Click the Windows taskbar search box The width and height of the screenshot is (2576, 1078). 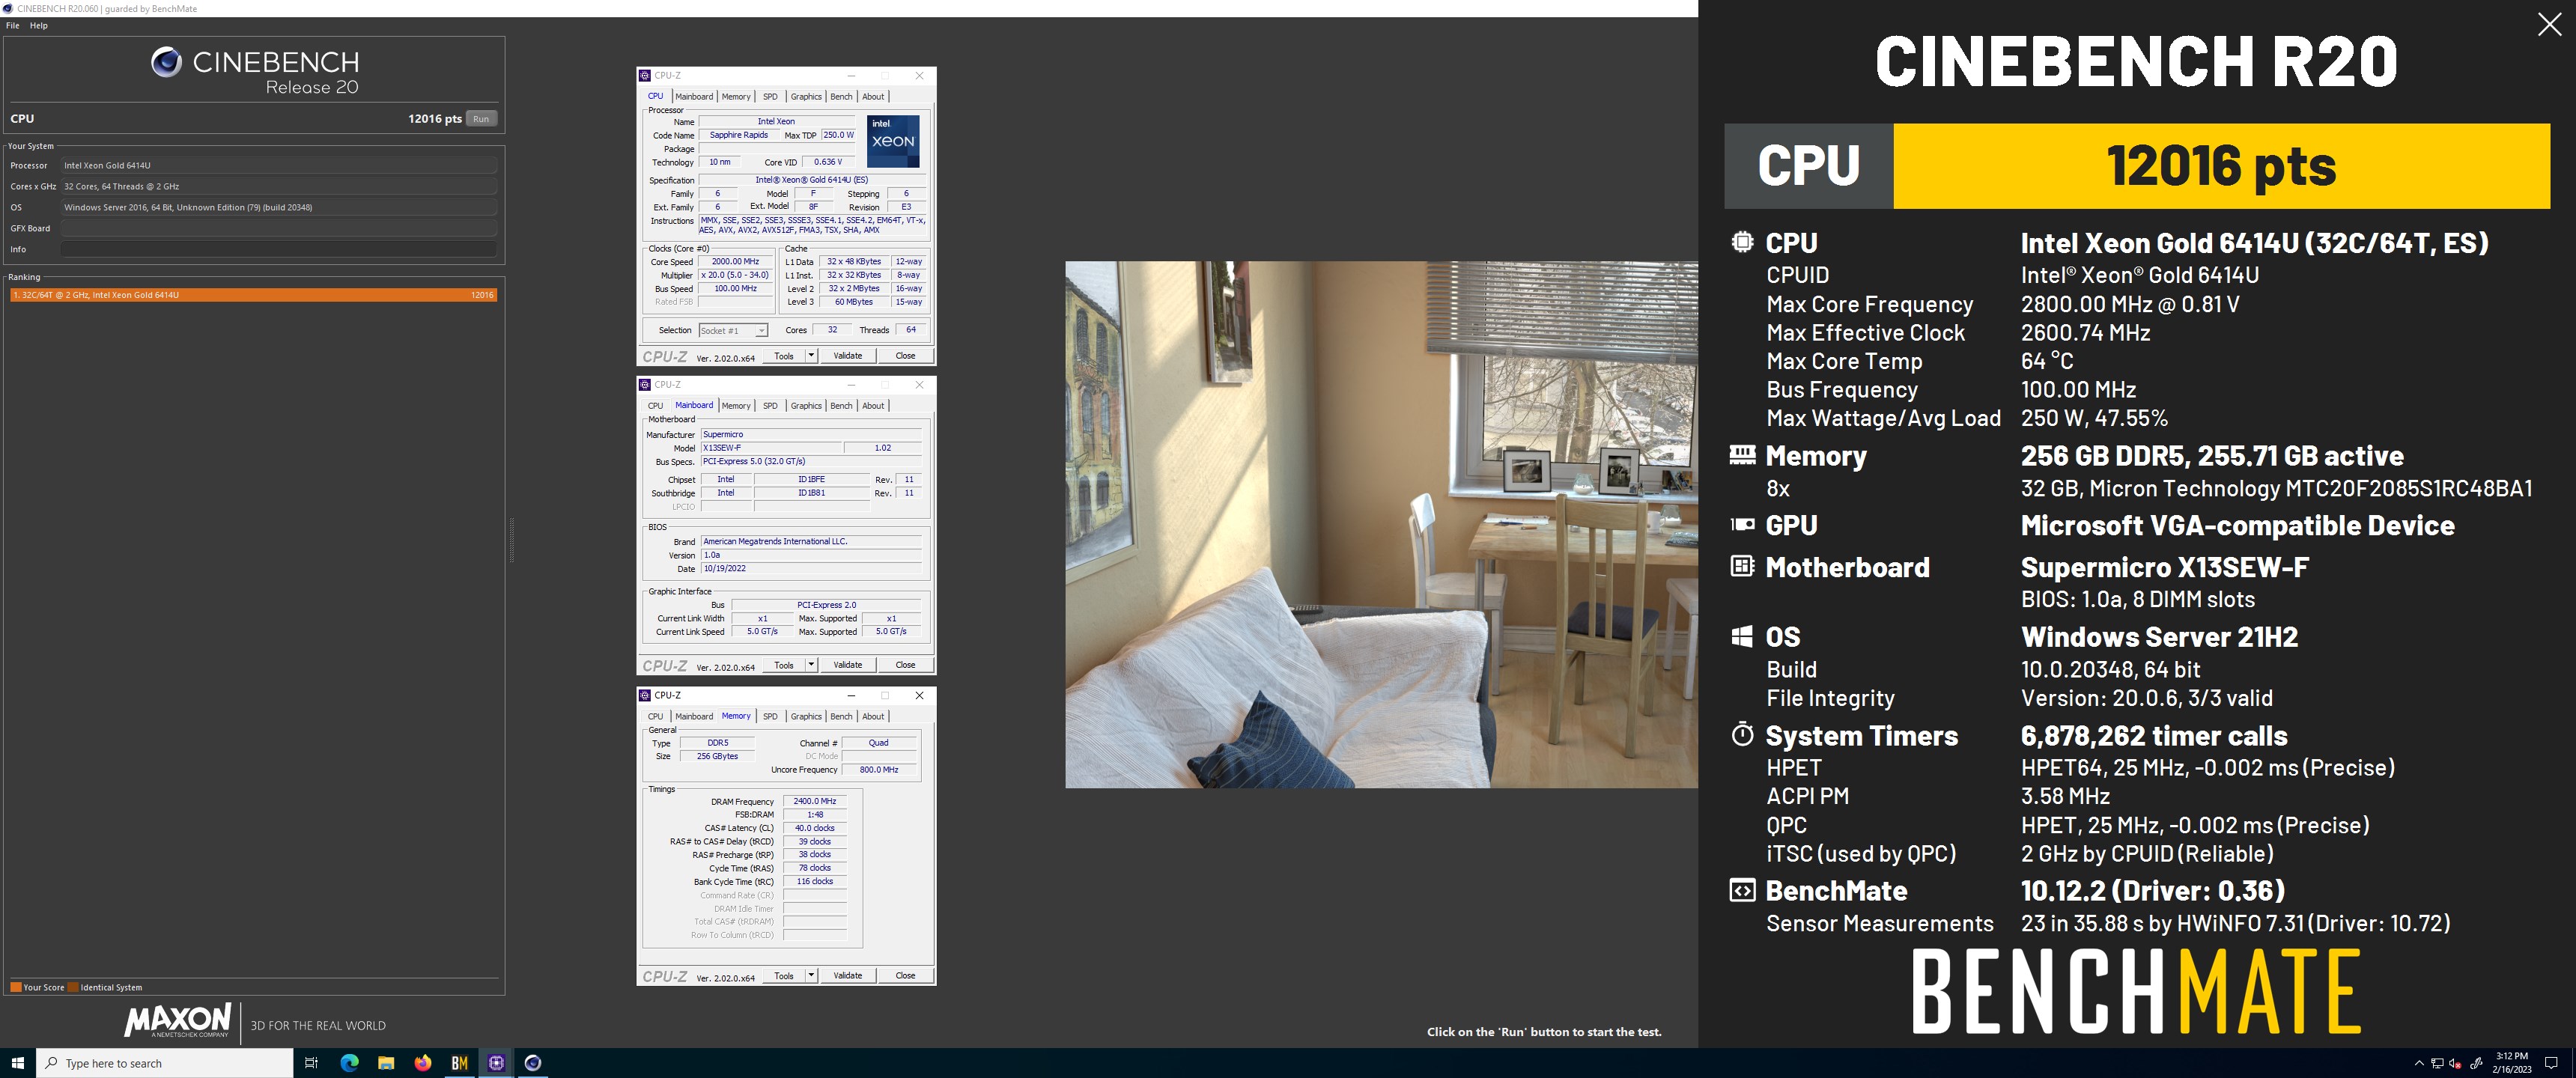tap(165, 1063)
